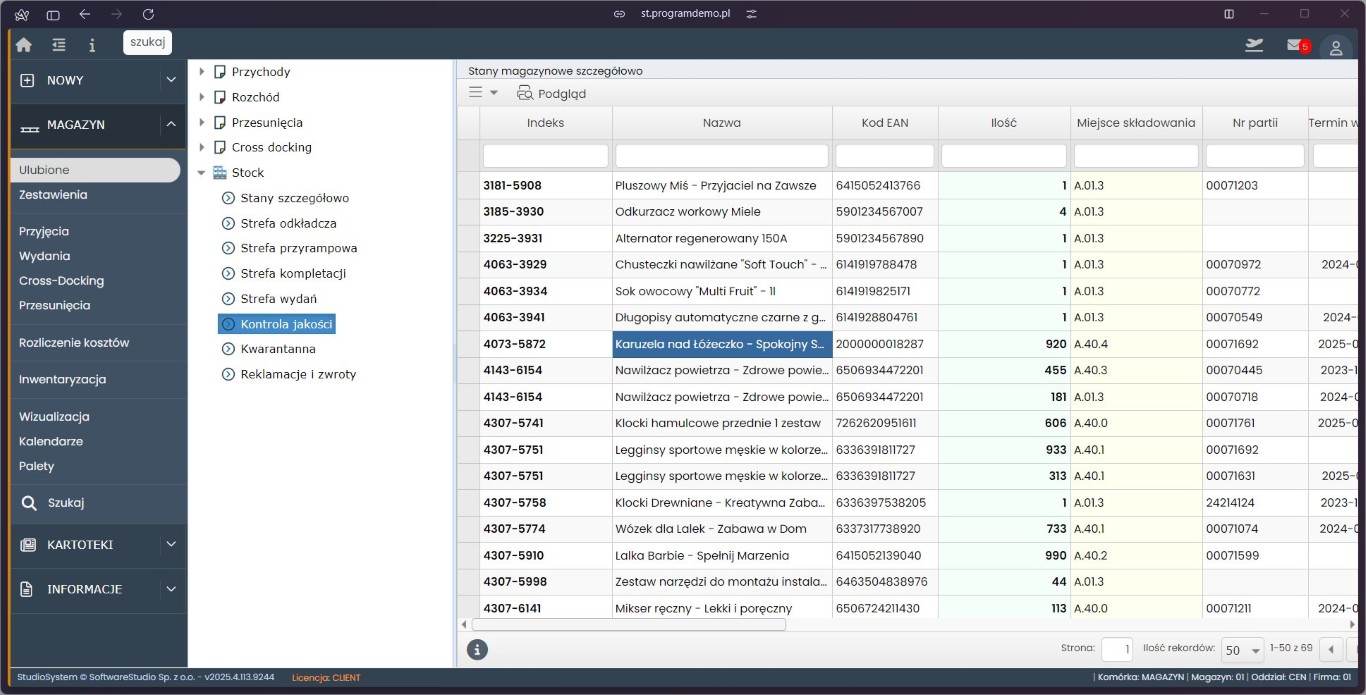Expand the NOWY section chevron

[171, 80]
